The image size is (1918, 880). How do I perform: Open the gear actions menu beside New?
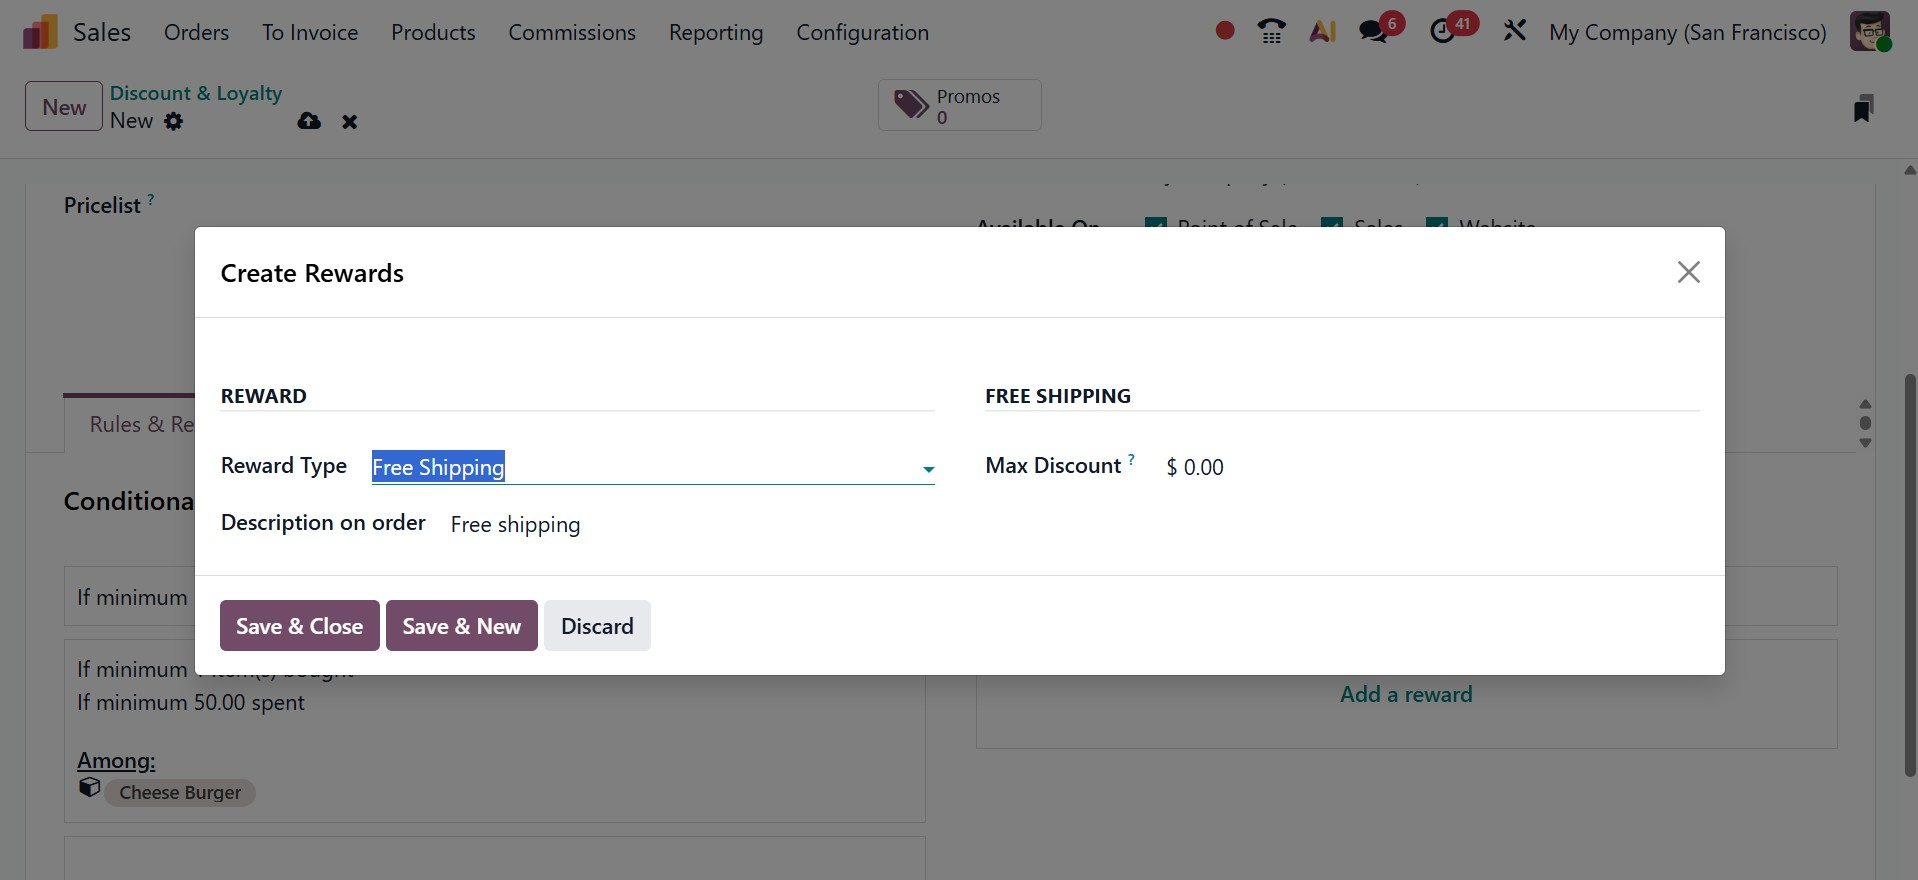pyautogui.click(x=174, y=121)
